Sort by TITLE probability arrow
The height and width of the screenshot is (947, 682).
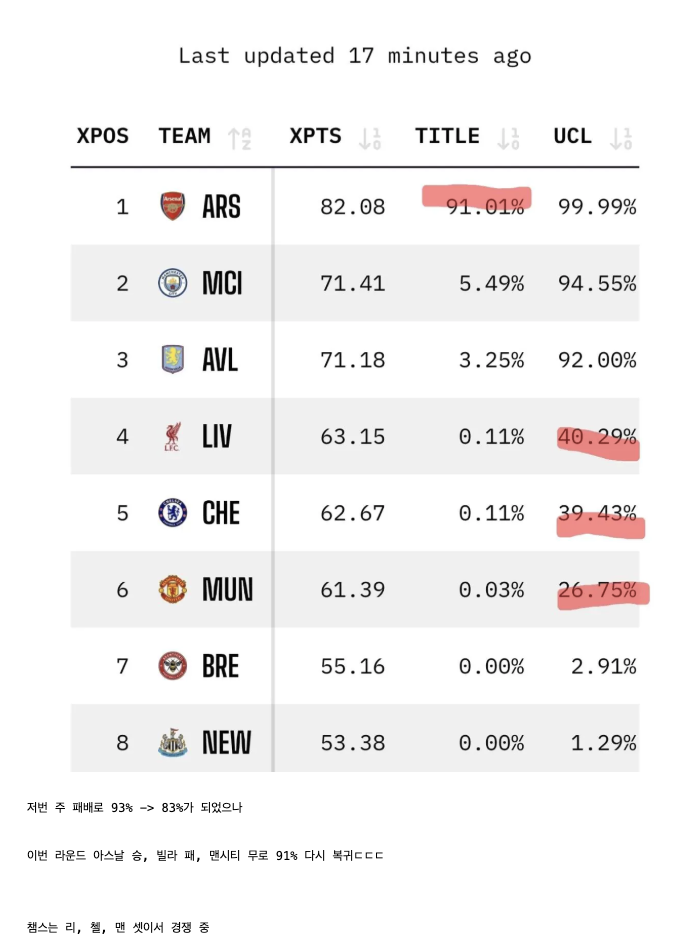[x=509, y=138]
